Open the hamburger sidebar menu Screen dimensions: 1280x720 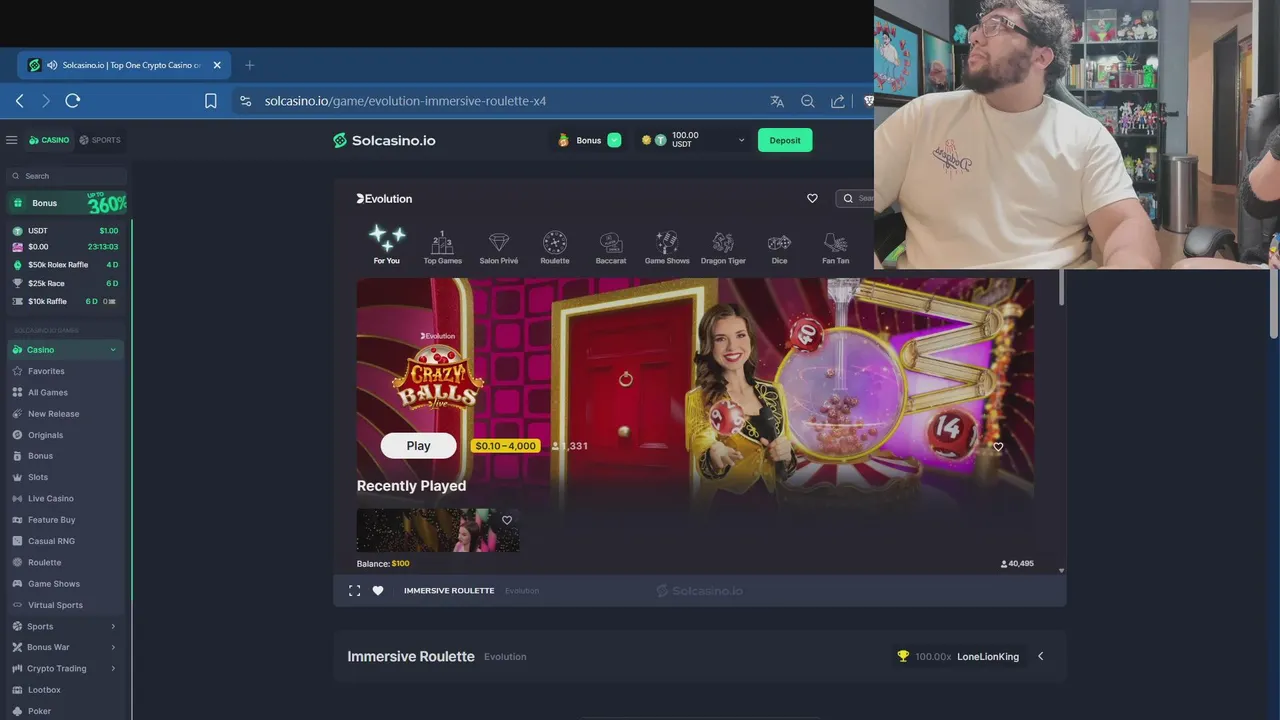[12, 140]
